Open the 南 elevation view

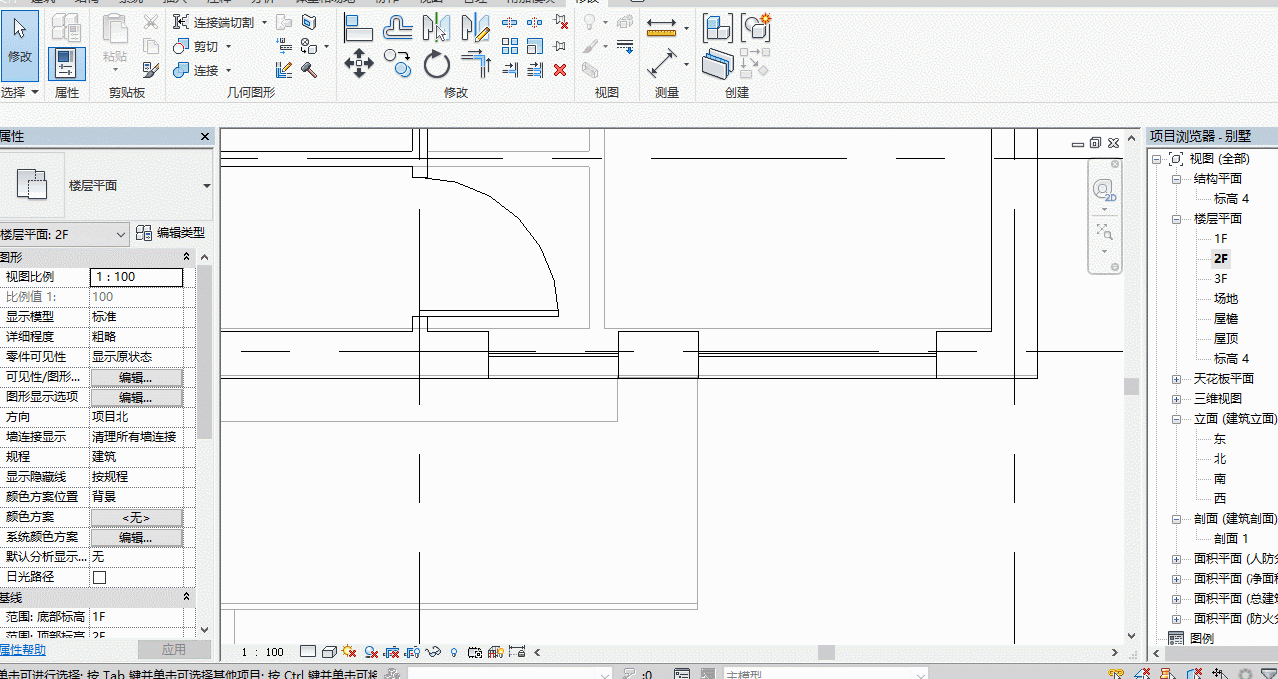(1220, 479)
